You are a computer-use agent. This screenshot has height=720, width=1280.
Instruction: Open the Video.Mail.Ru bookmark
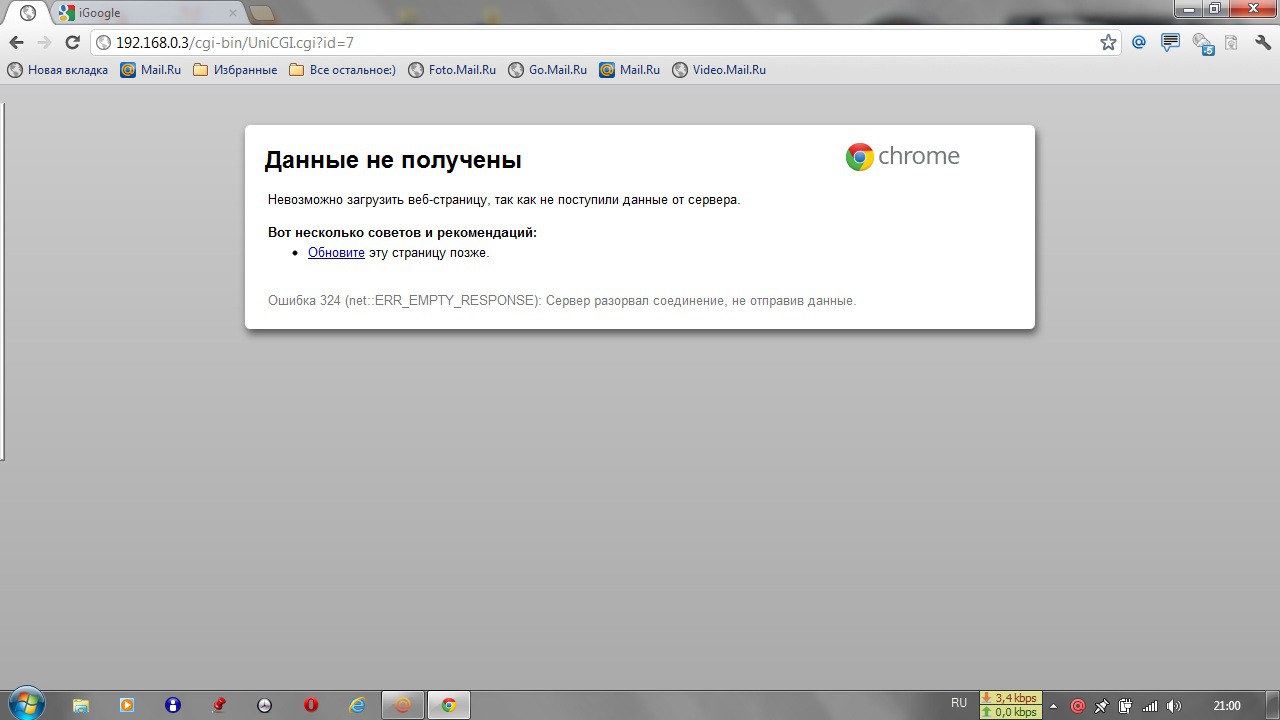(719, 70)
